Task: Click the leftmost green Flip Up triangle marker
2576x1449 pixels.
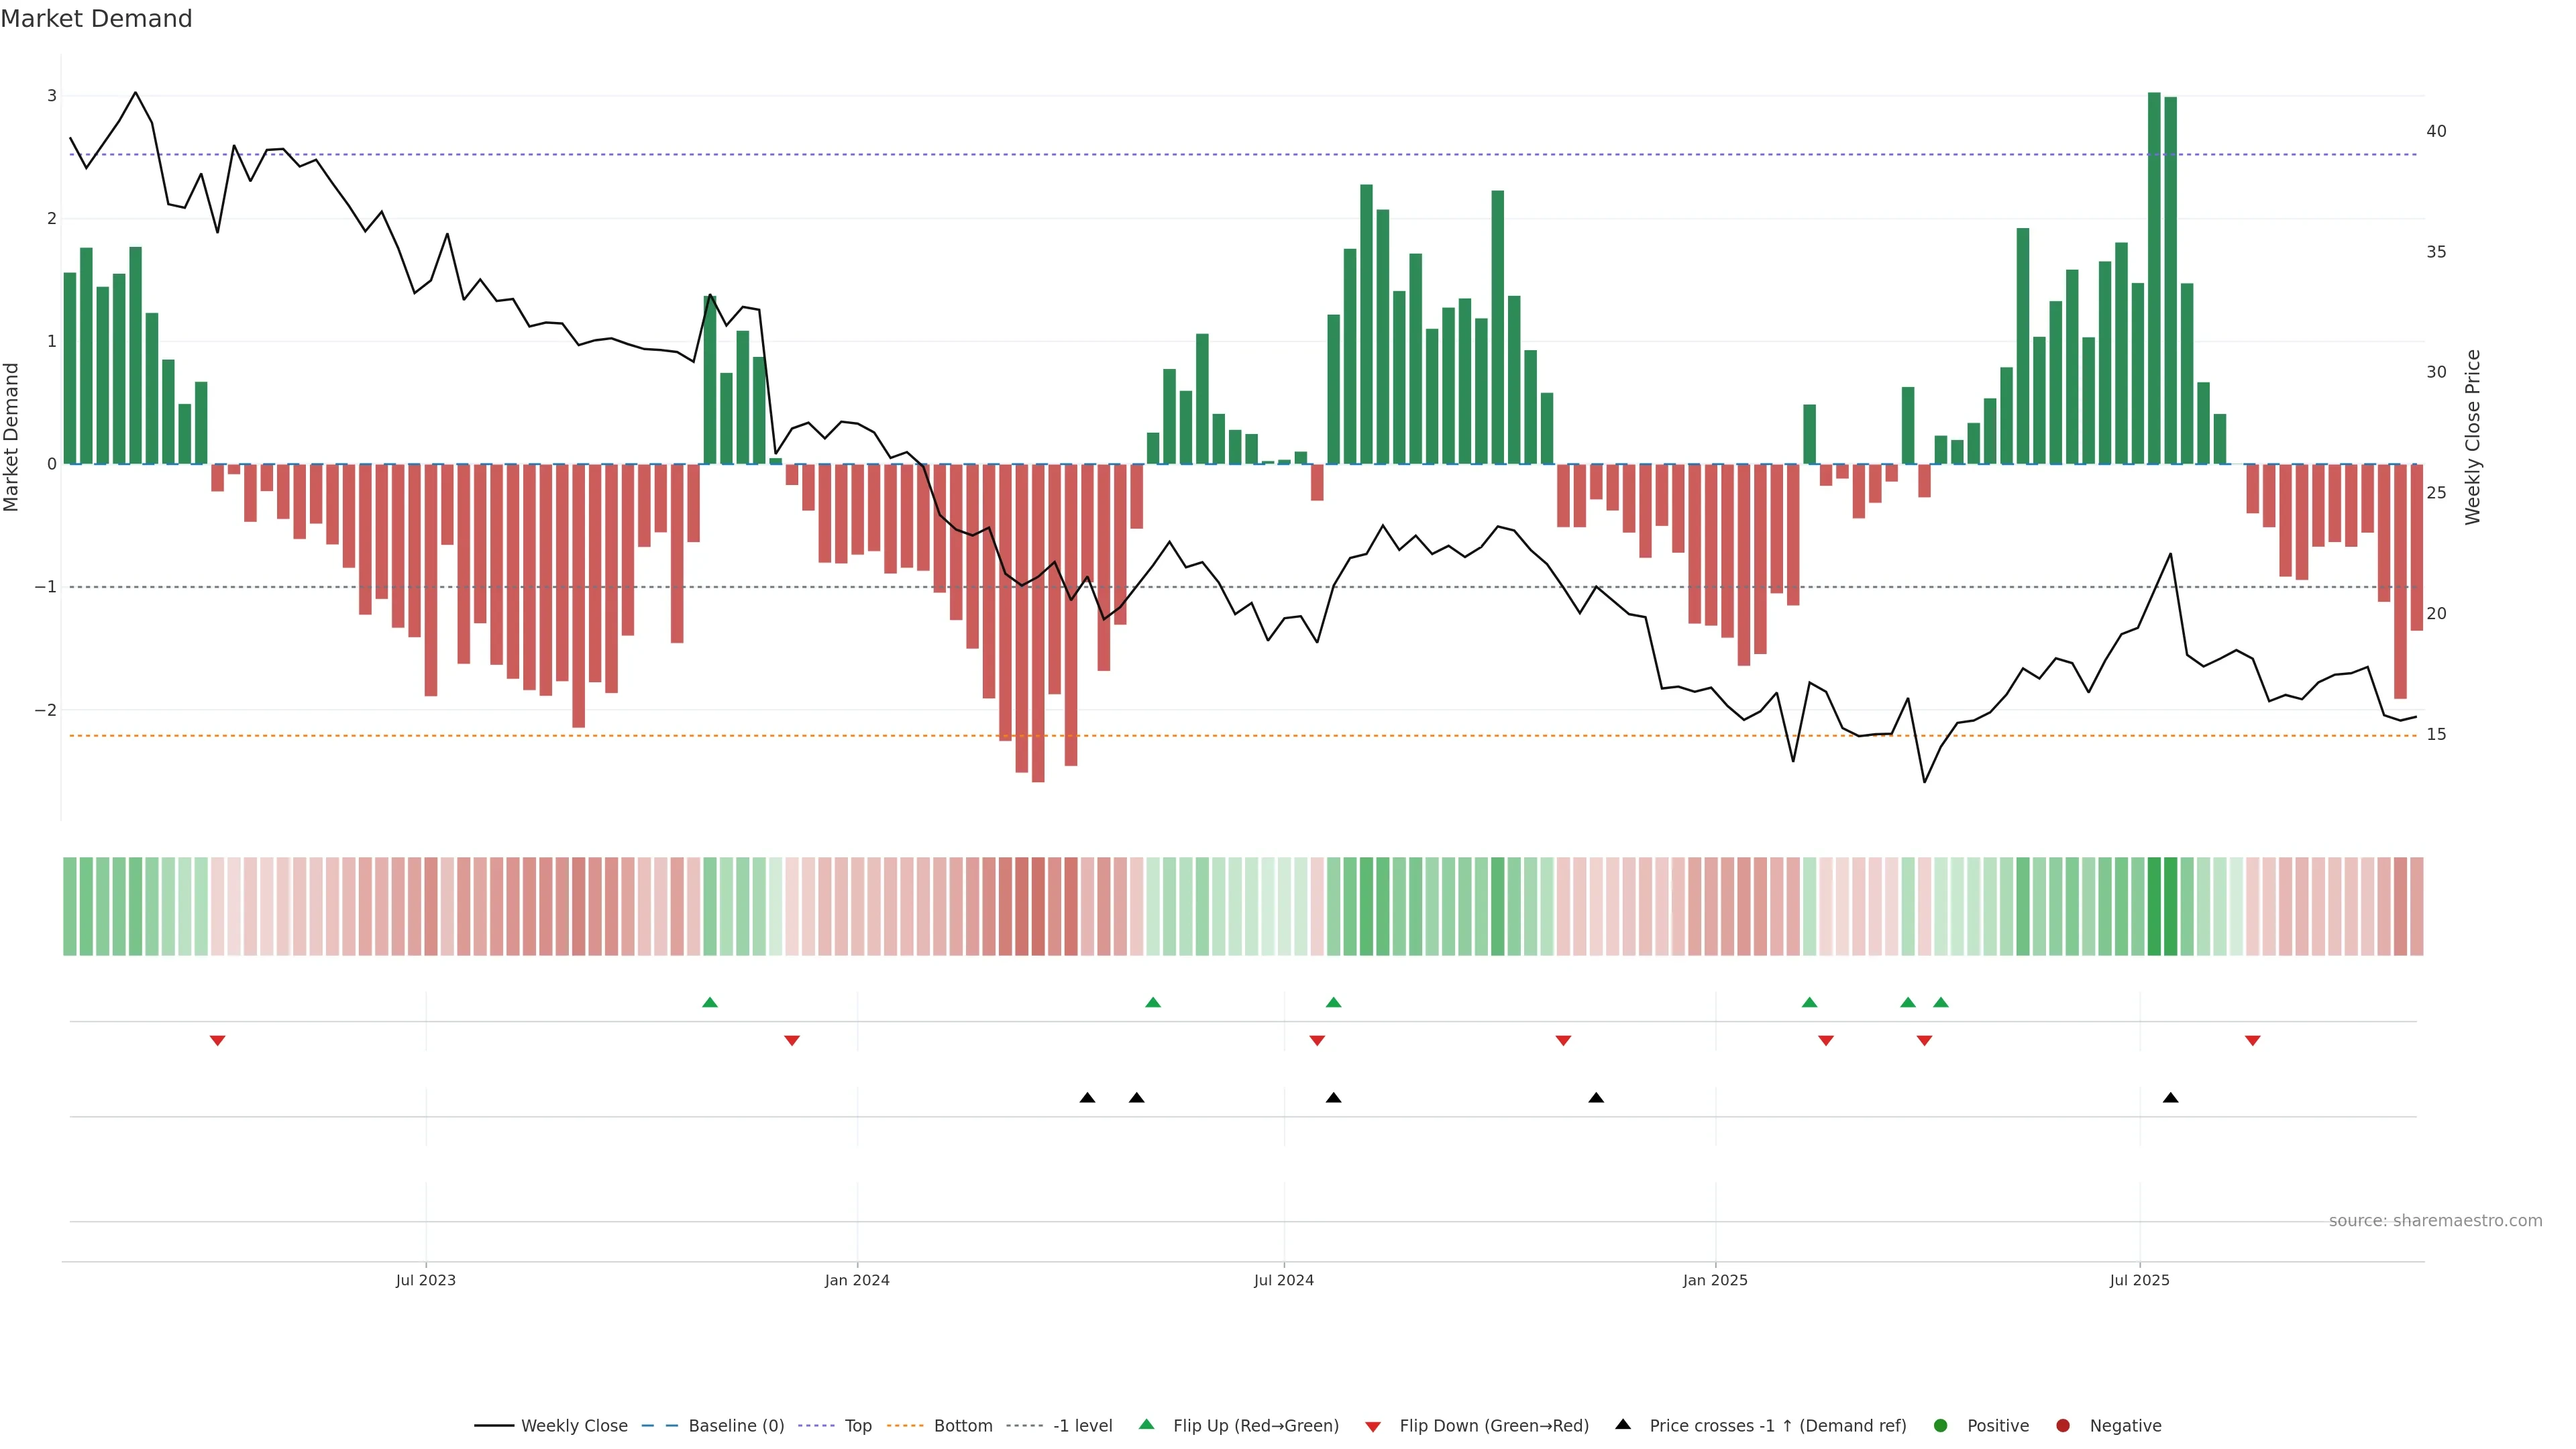Action: 710,1002
